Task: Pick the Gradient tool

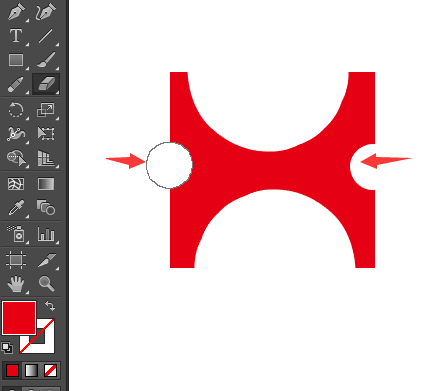Action: [x=46, y=184]
